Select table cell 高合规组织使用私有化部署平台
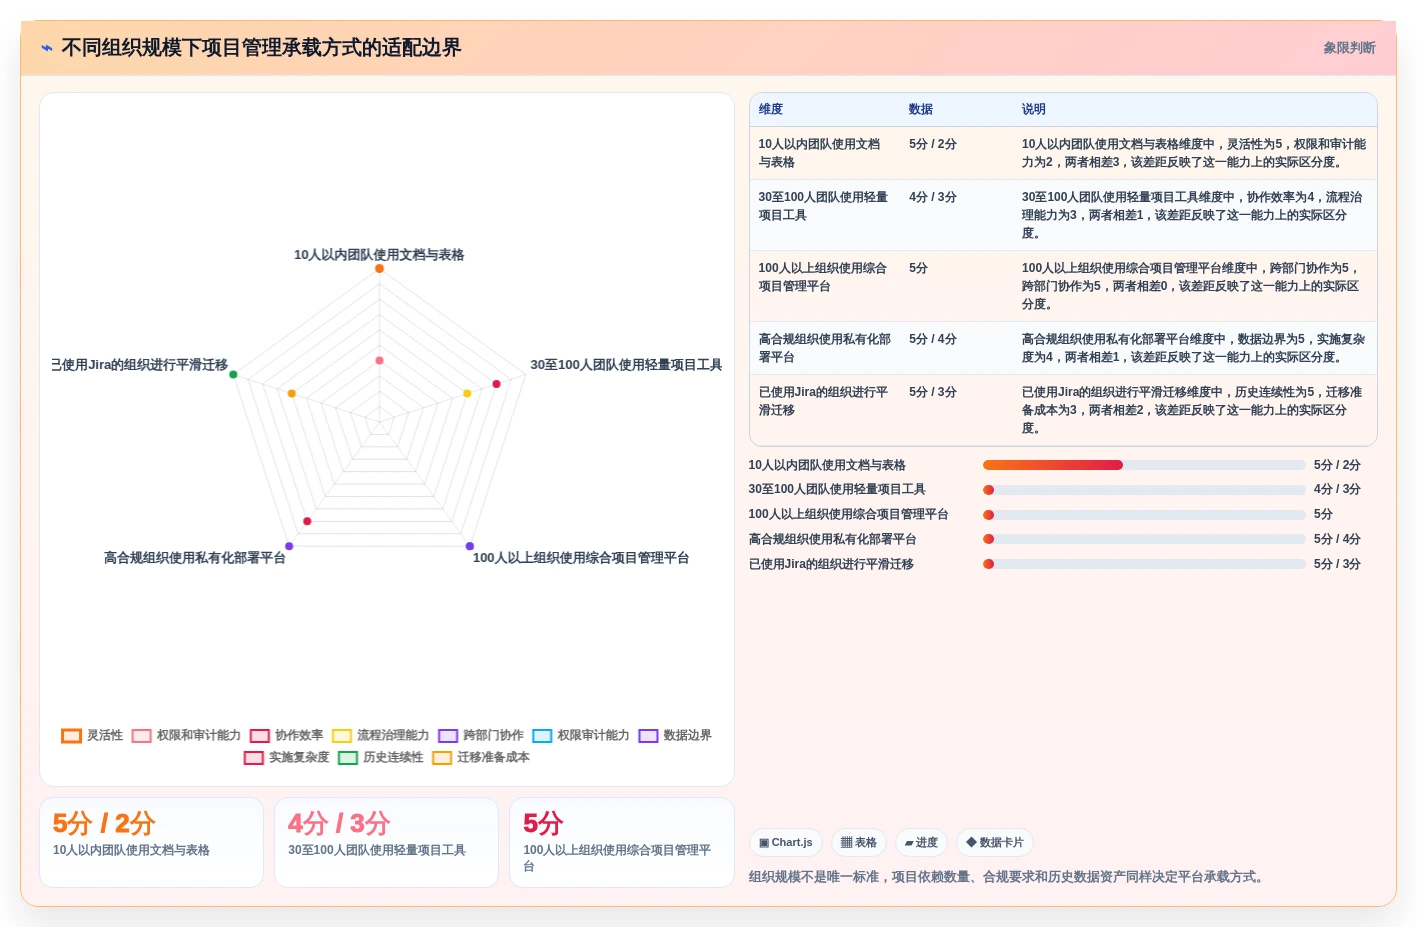1417x927 pixels. pyautogui.click(x=824, y=348)
